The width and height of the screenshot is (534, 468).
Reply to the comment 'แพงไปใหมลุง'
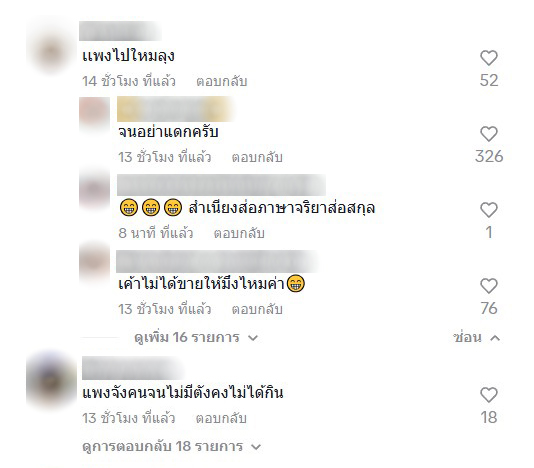coord(222,81)
